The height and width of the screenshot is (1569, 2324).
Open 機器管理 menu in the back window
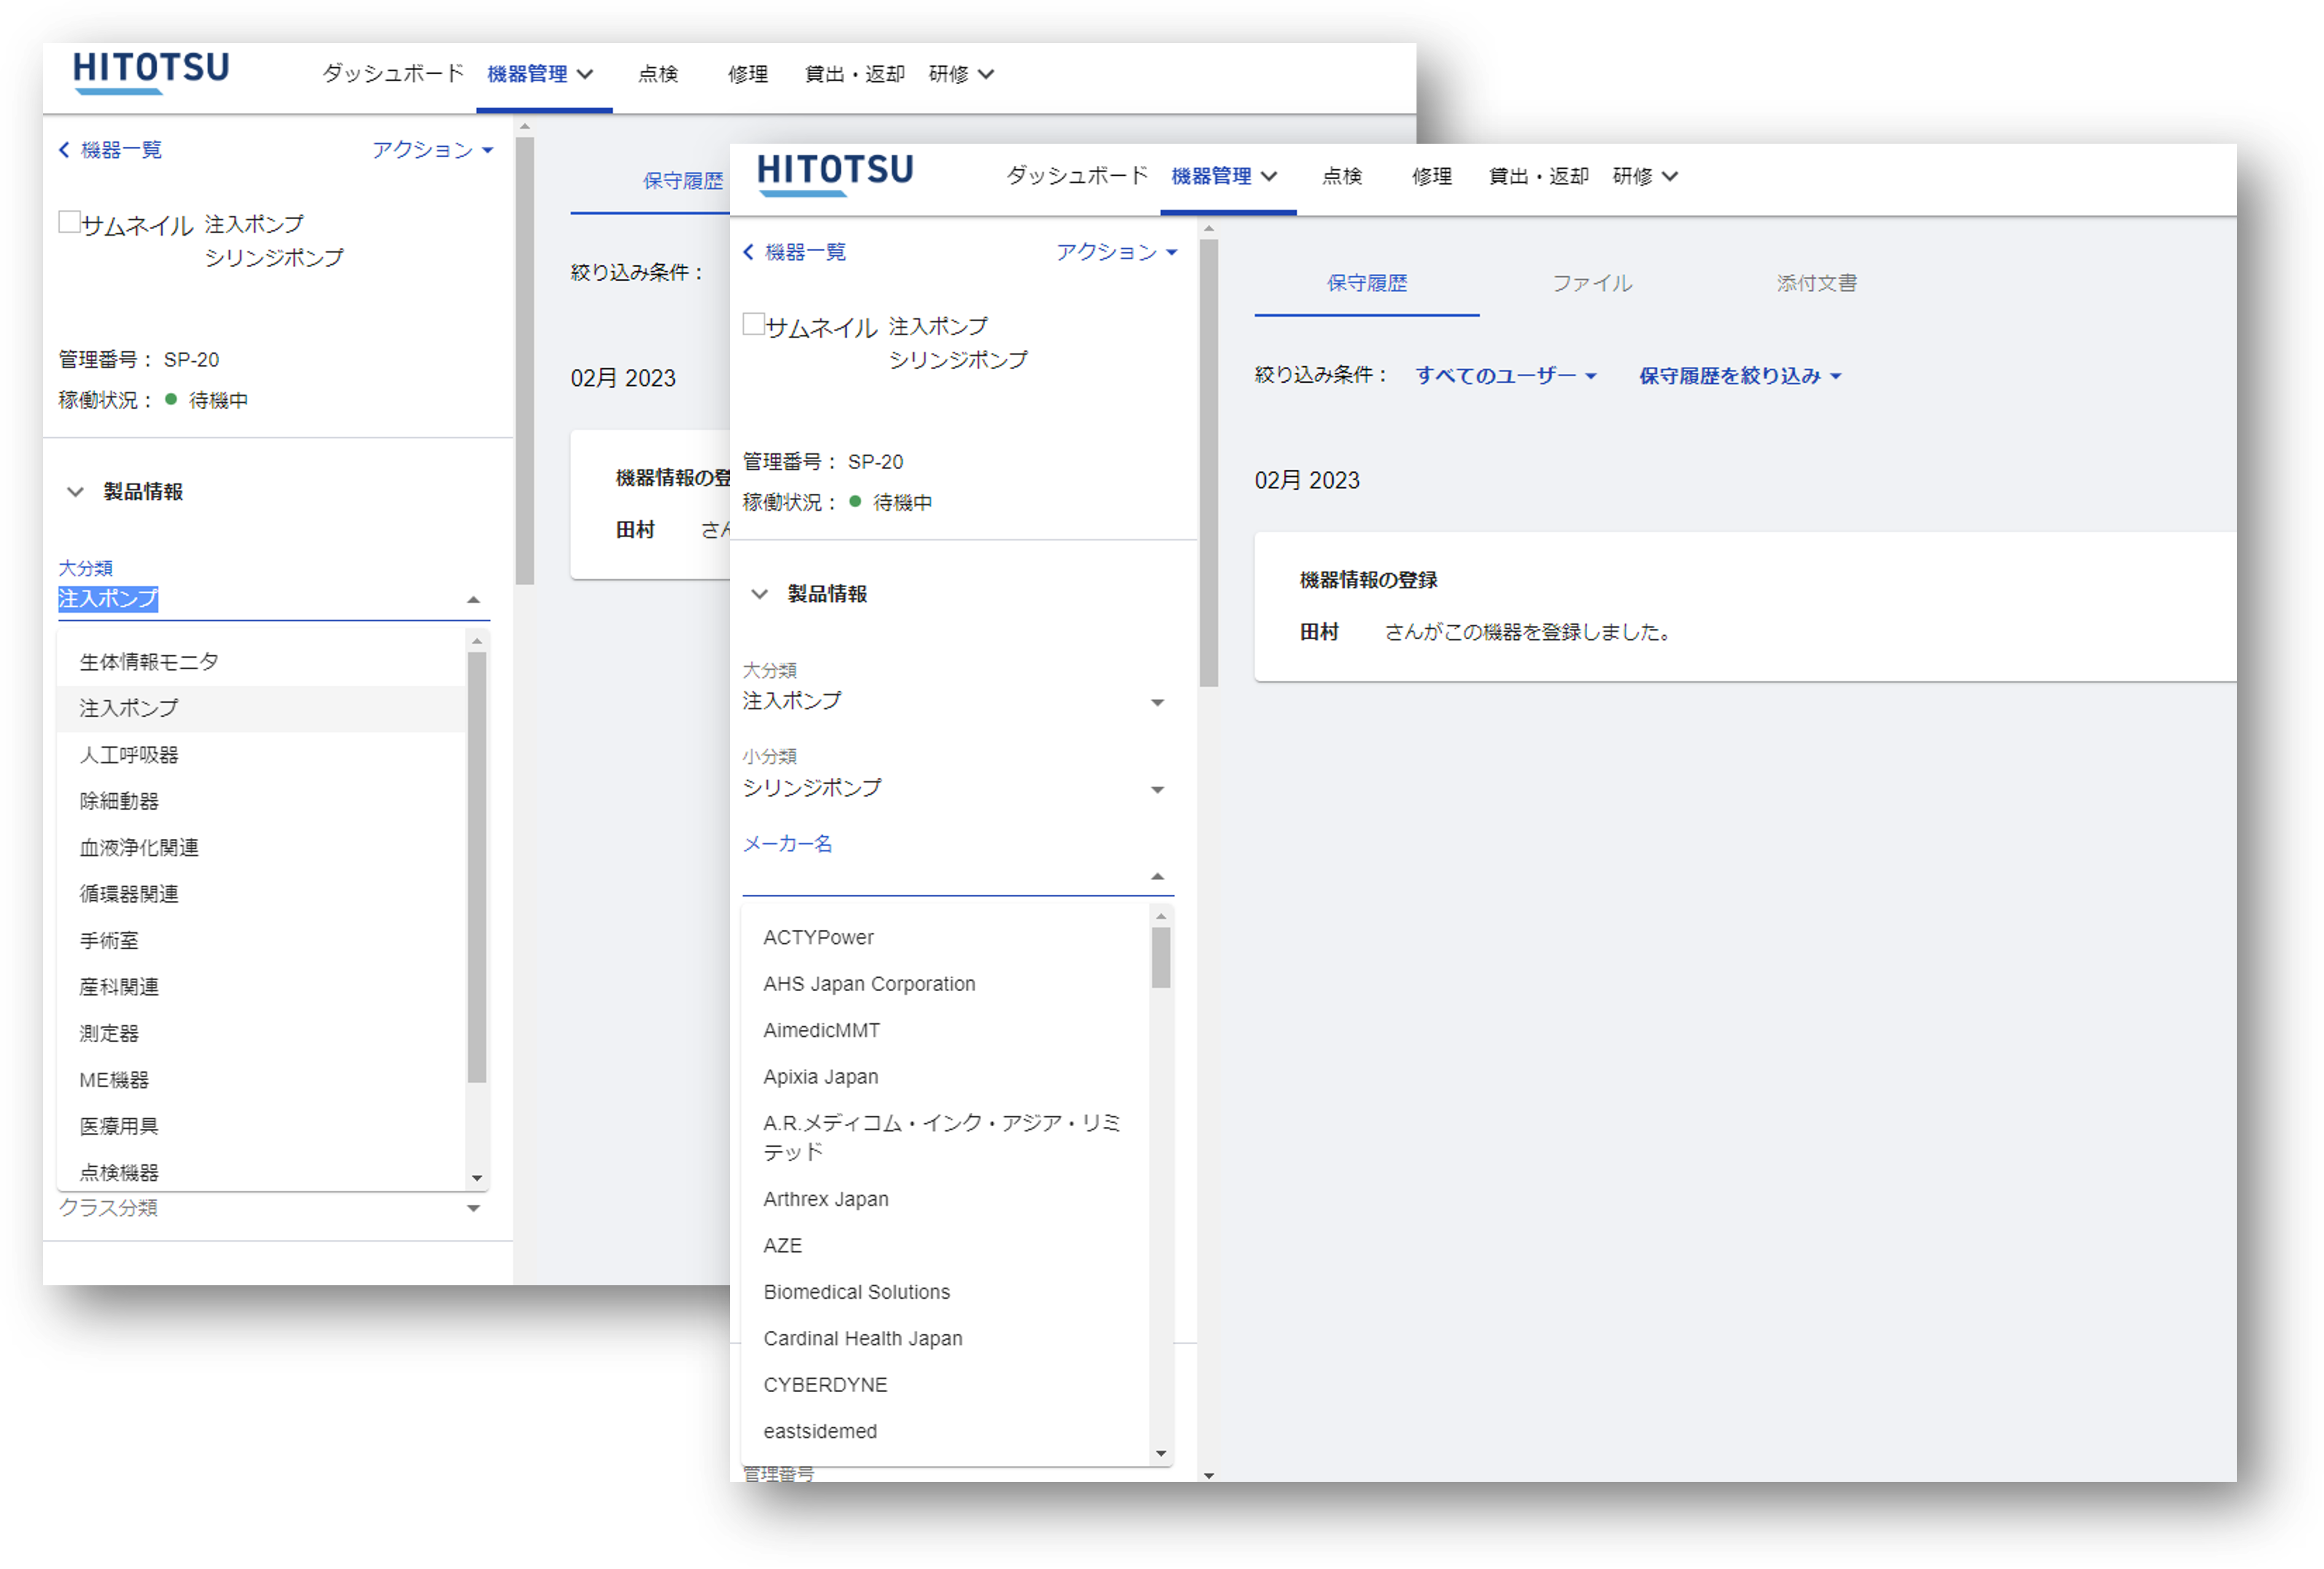point(541,74)
